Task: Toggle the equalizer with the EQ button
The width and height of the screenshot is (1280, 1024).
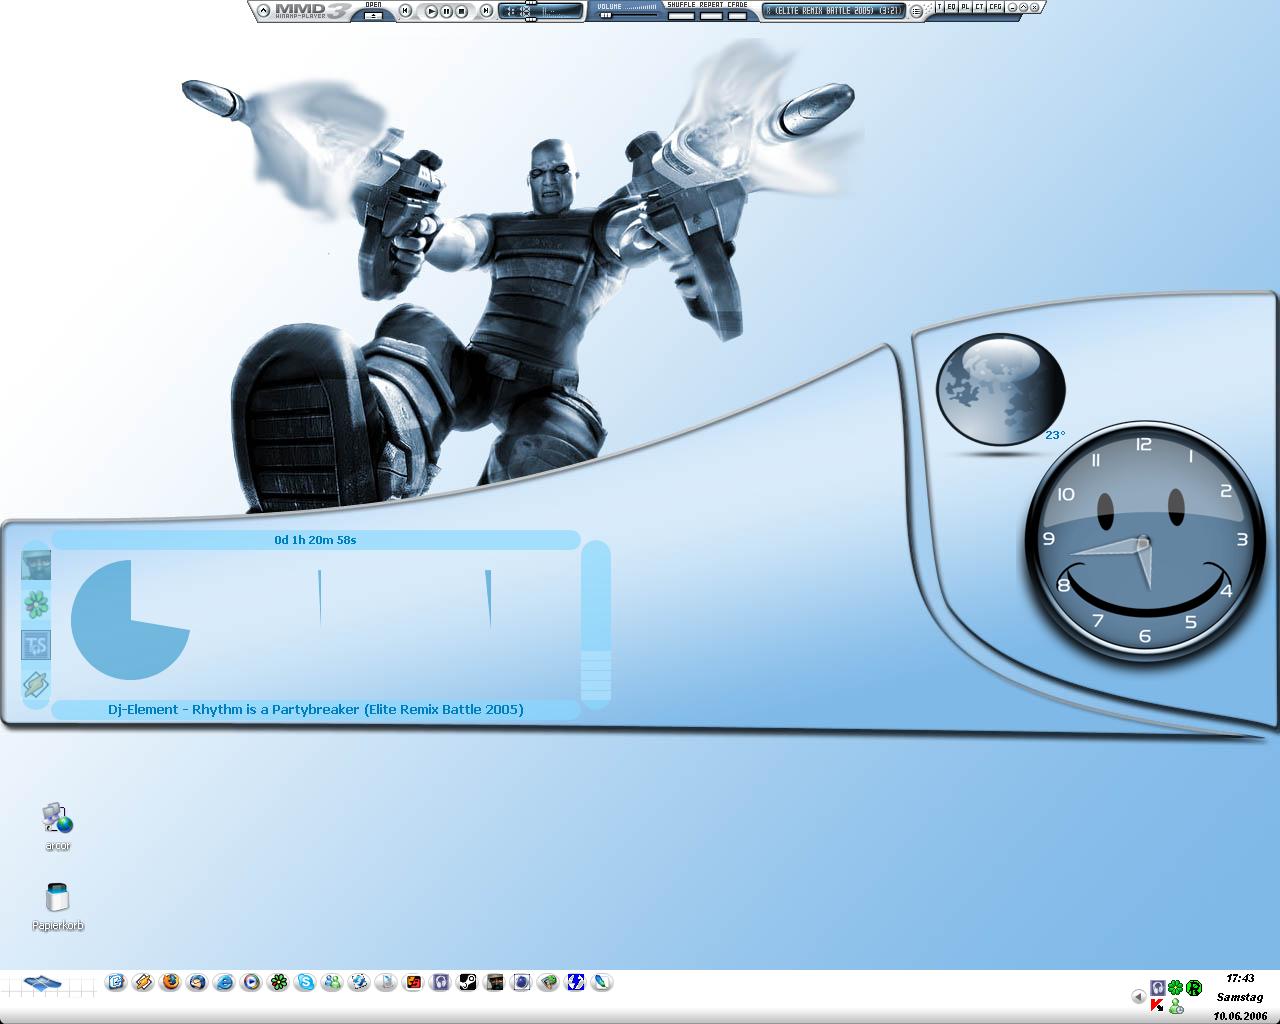Action: coord(951,7)
